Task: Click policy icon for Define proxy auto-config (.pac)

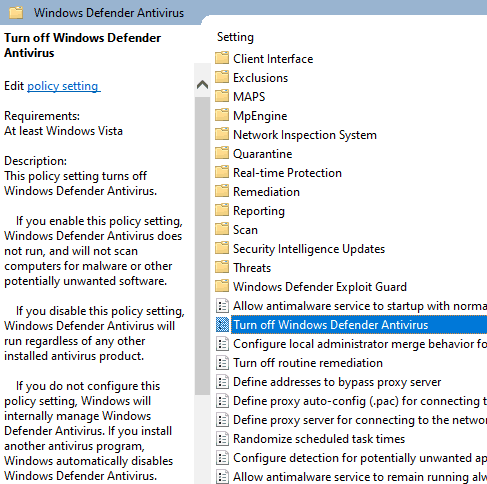Action: pos(222,401)
